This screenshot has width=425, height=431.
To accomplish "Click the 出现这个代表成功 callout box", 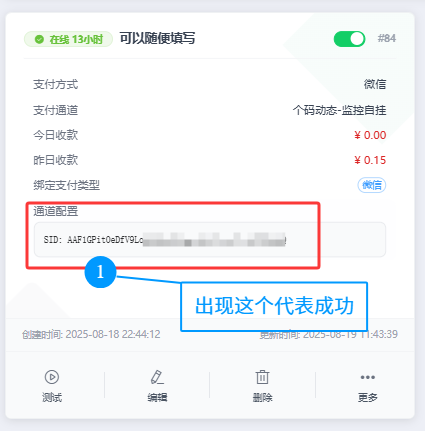I will point(274,306).
